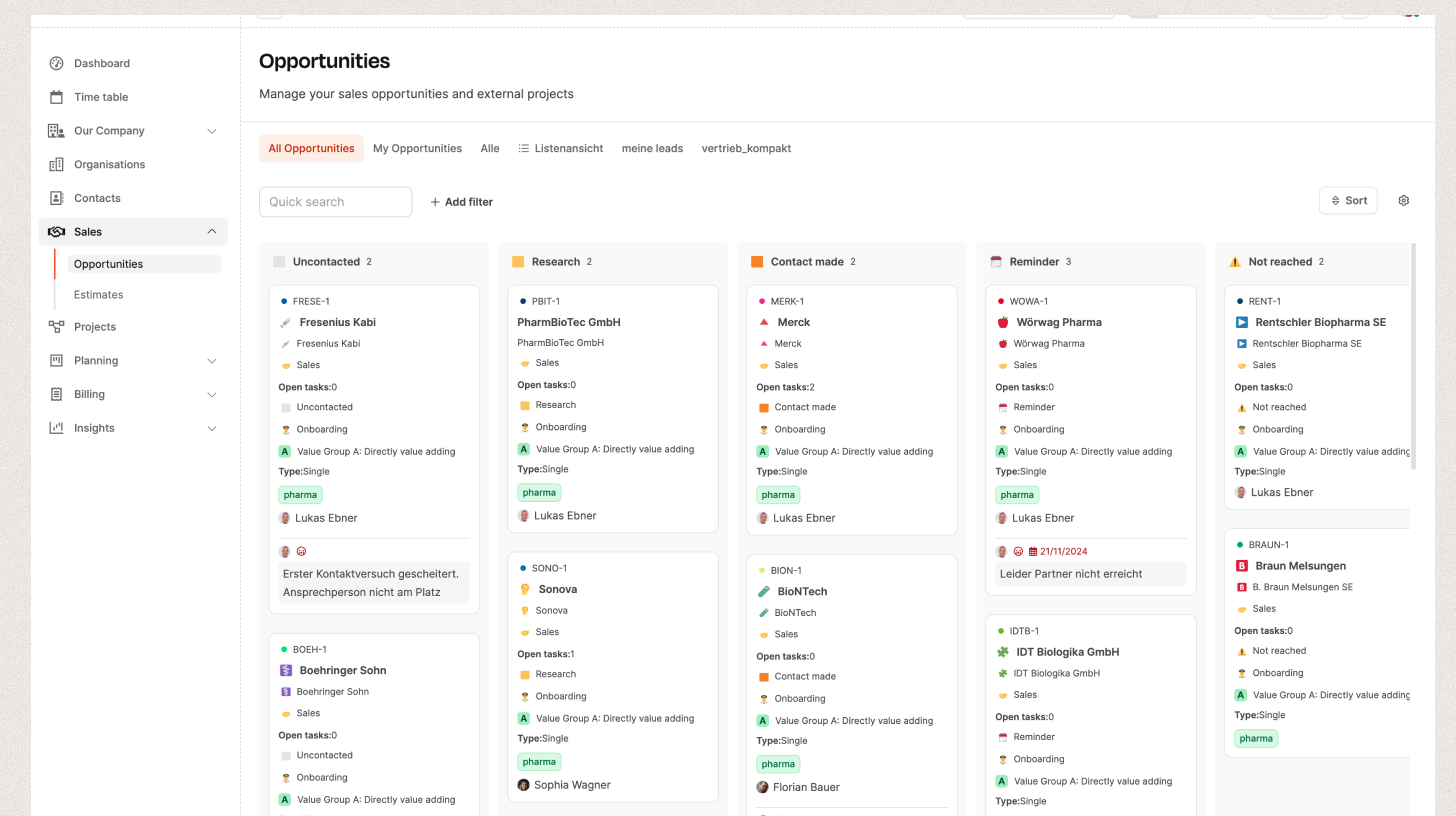Click the Research column yellow square icon
This screenshot has height=816, width=1456.
tap(518, 262)
